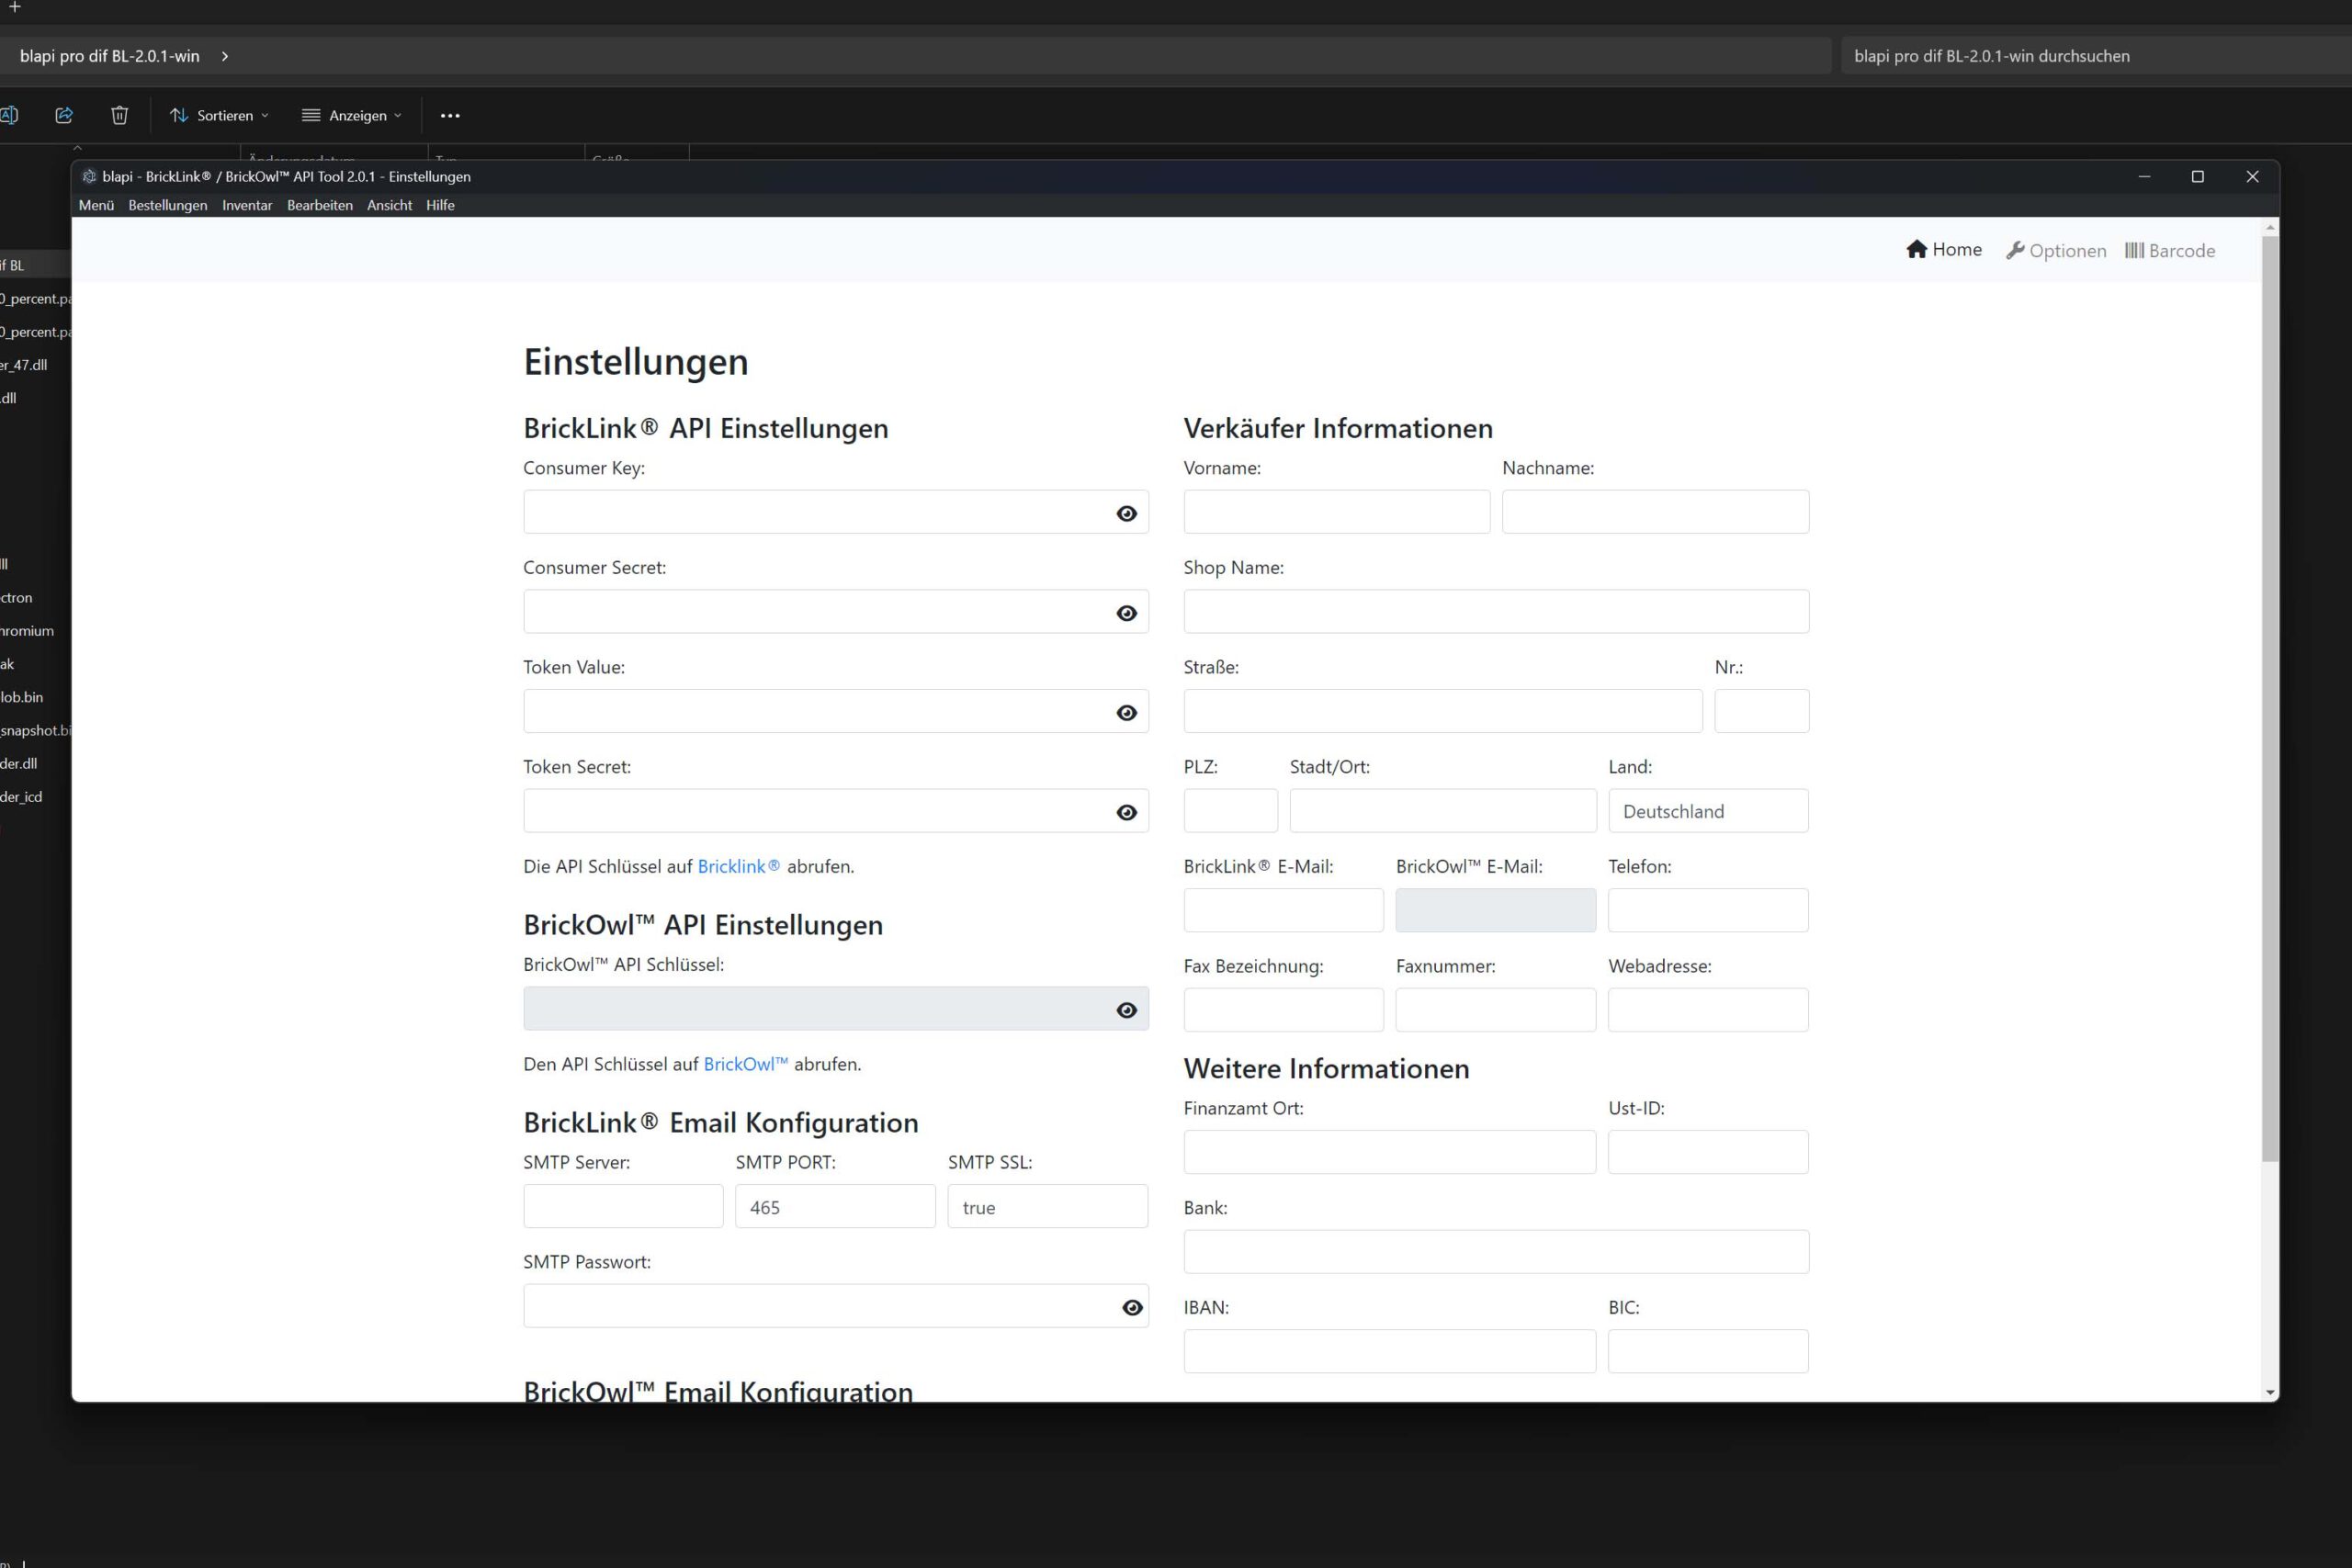Click the blapi app icon in title bar
The image size is (2352, 1568).
coord(89,176)
